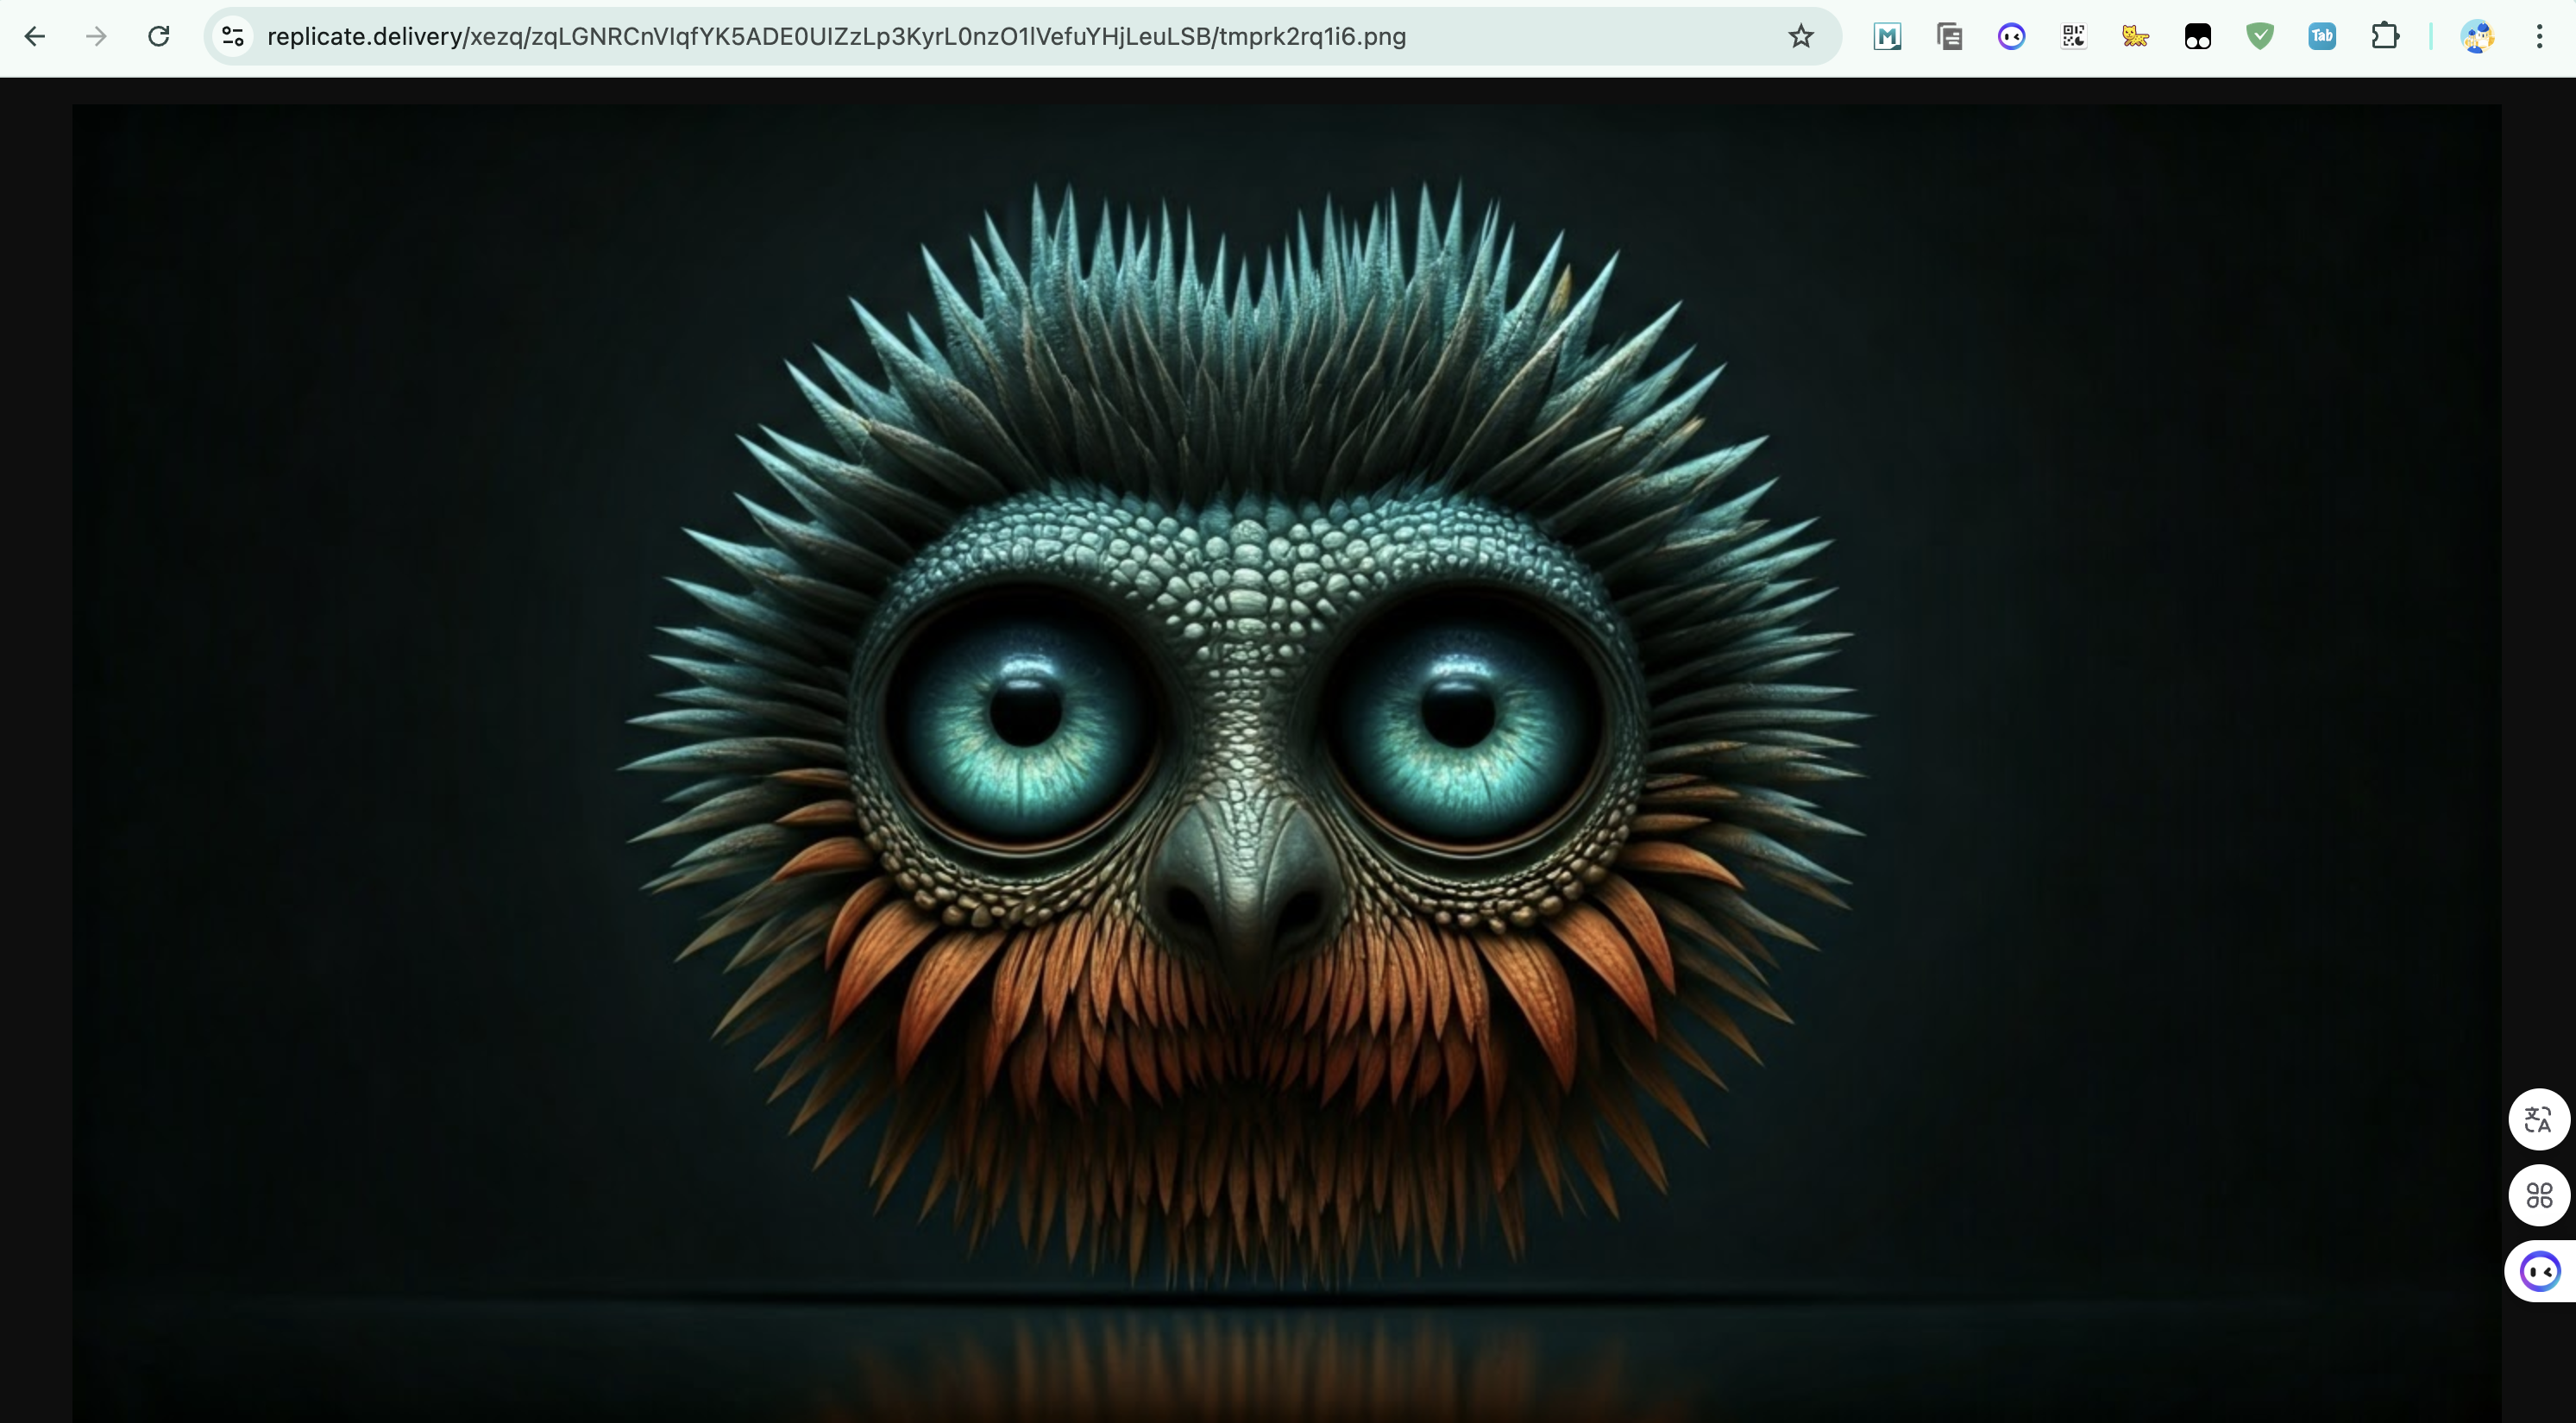
Task: Click the purple winking-face toolbar extension
Action: [x=2011, y=37]
